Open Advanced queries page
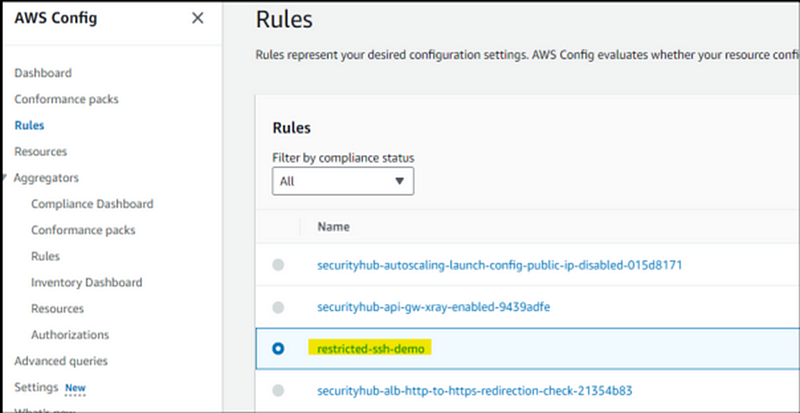This screenshot has width=800, height=413. coord(61,361)
